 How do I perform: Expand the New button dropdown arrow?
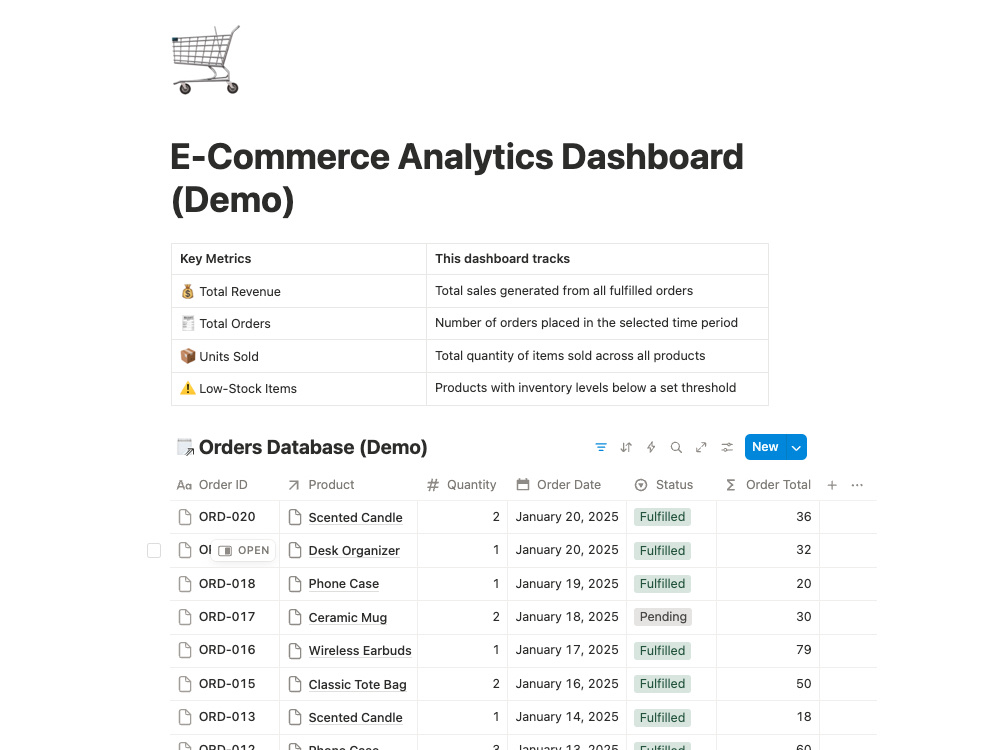(797, 447)
